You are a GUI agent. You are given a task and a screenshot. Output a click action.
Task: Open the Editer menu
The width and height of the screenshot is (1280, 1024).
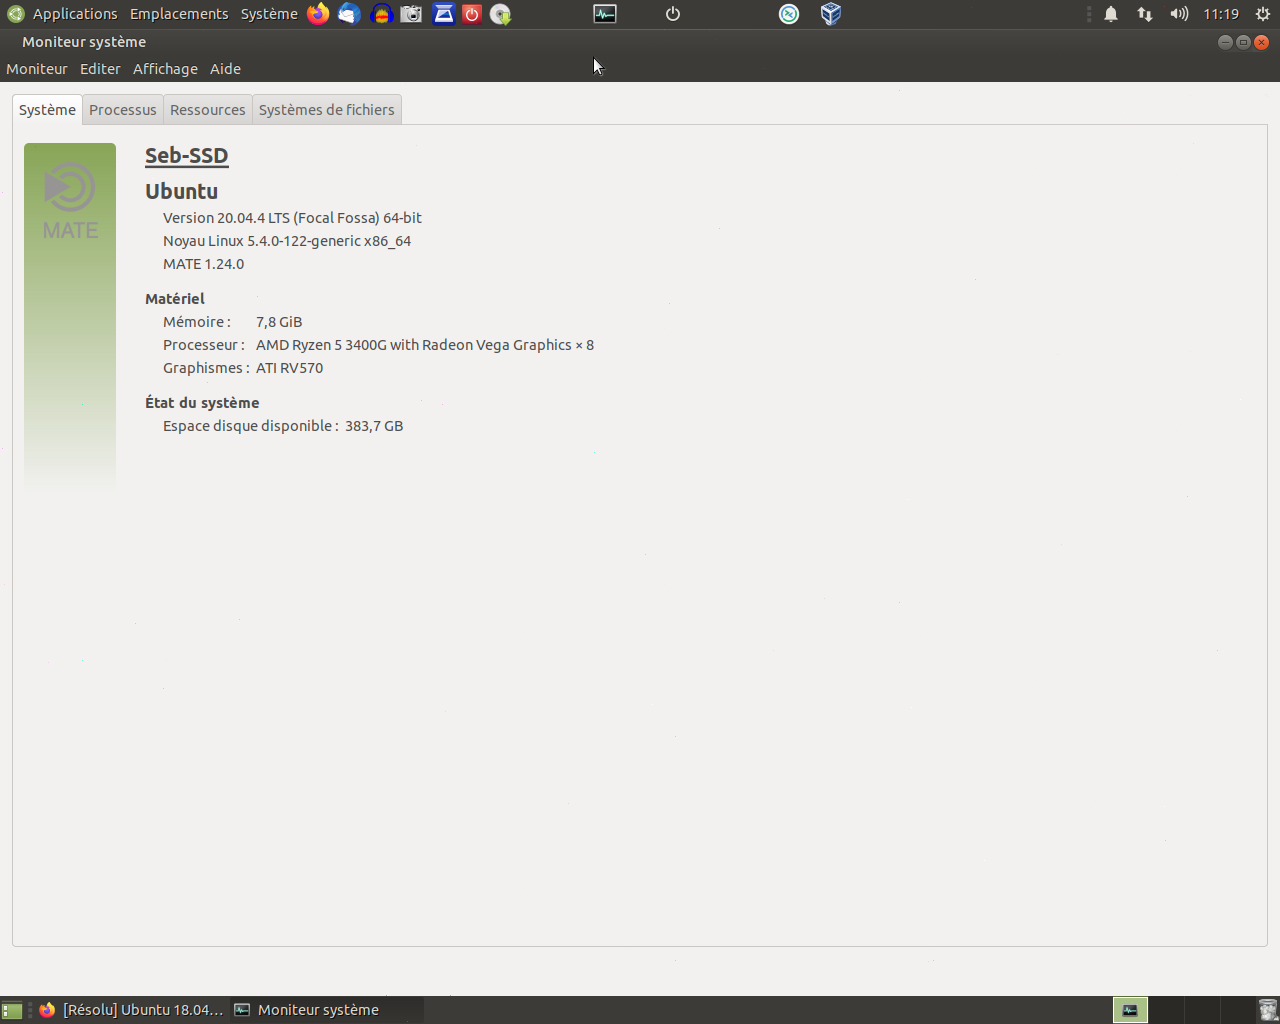(100, 69)
